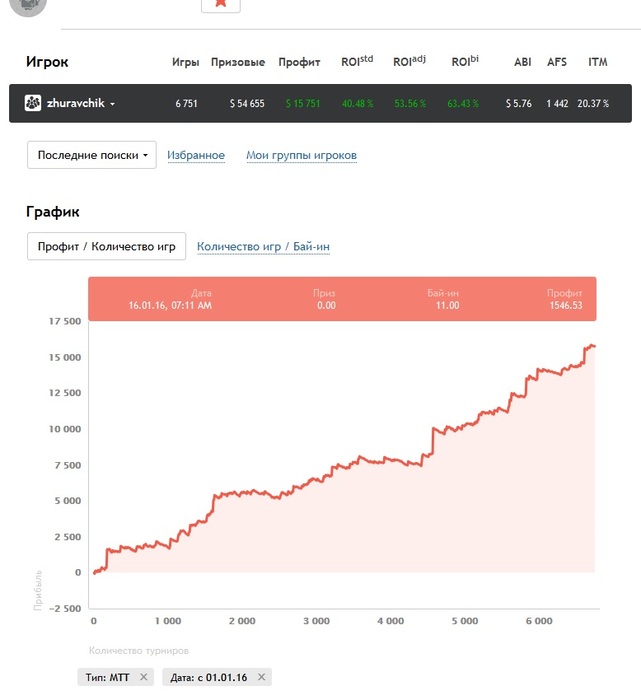Switch to 'Количество игр / Бай-ин' chart
Image resolution: width=641 pixels, height=700 pixels.
[263, 246]
